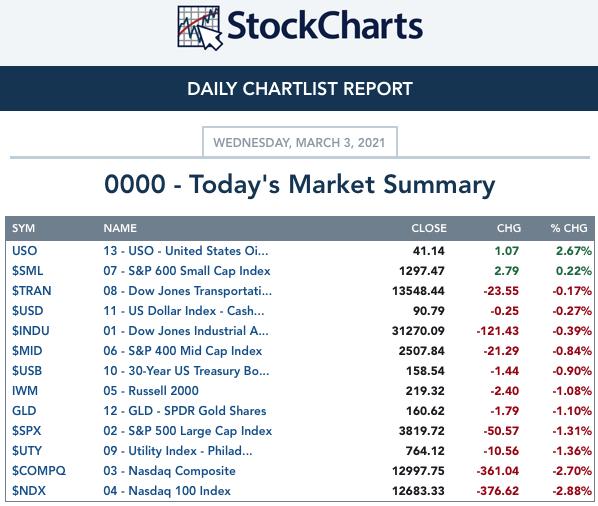
Task: Click the $UTY ticker symbol
Action: coord(26,451)
